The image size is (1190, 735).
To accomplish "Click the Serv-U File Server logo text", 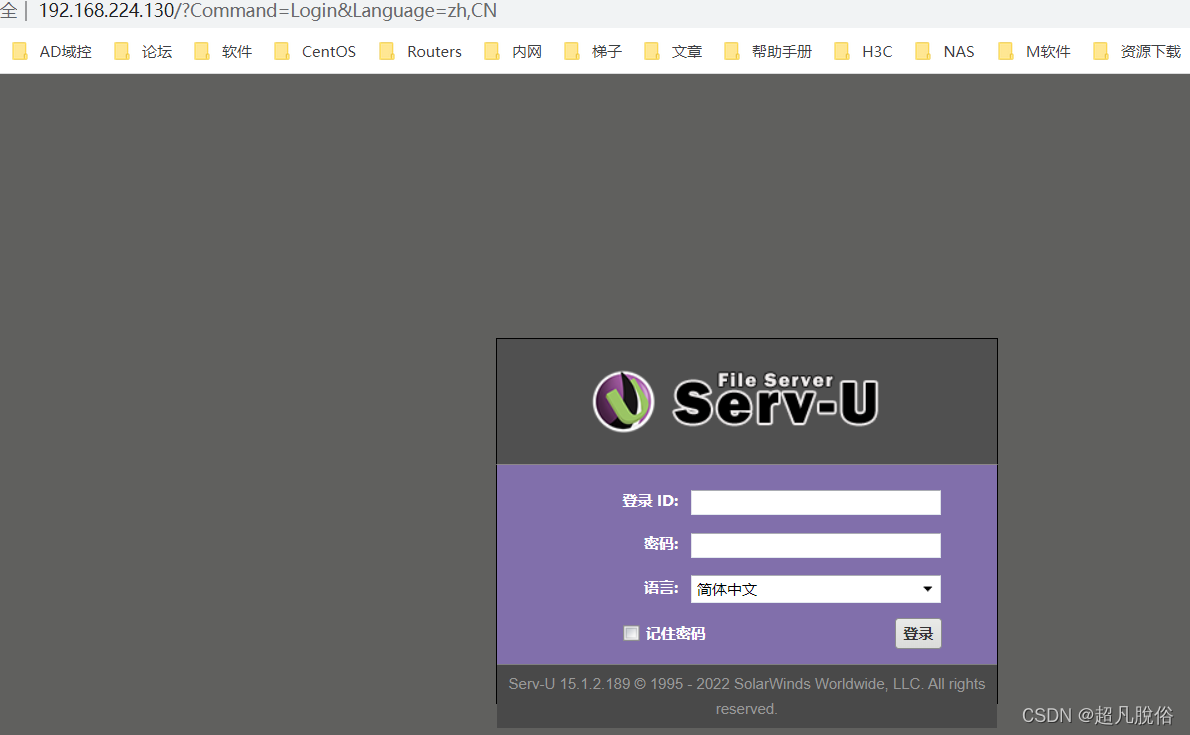I will point(776,399).
